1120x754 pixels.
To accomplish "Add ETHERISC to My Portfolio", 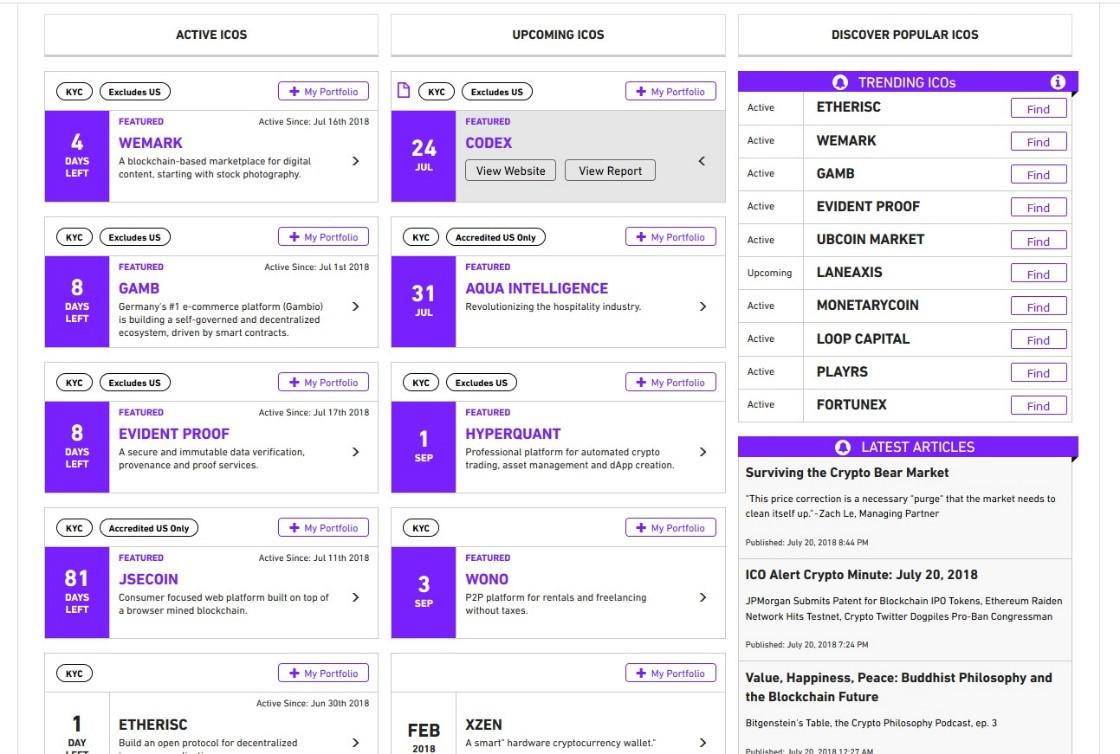I will [x=324, y=673].
